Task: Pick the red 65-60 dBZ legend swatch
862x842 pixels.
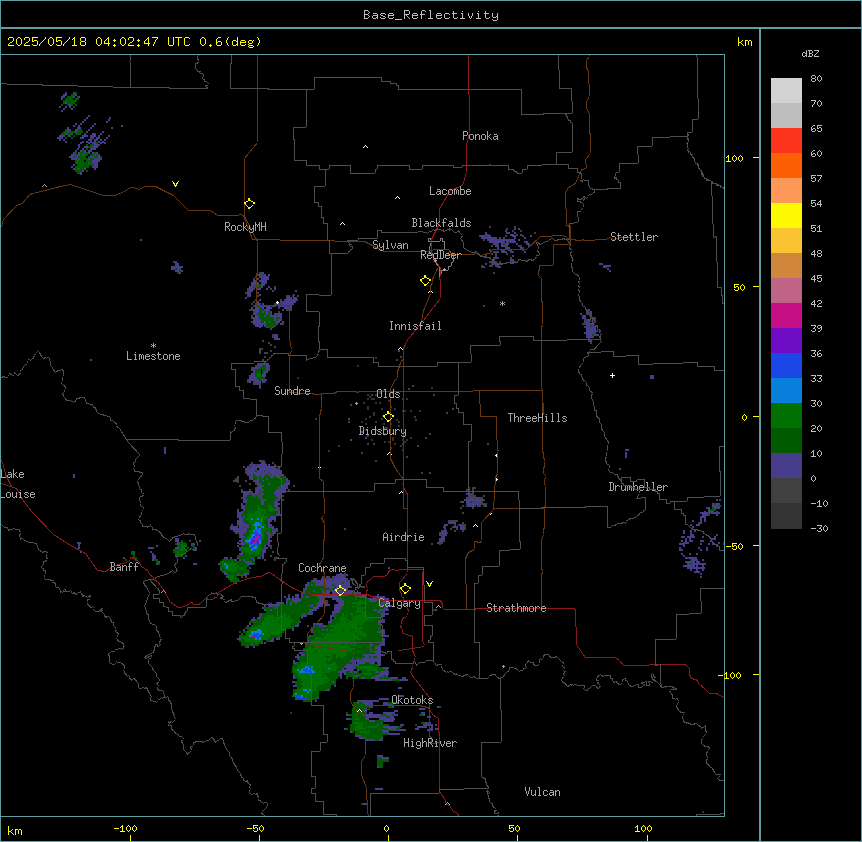Action: tap(786, 141)
